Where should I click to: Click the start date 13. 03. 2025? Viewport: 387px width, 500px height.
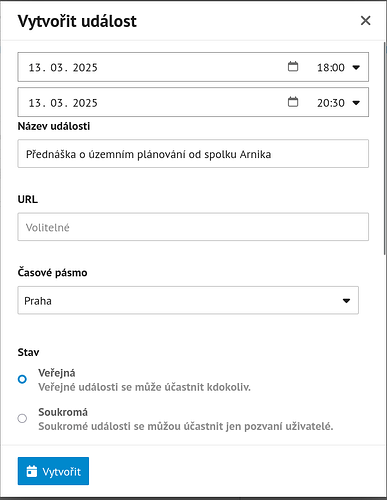[x=63, y=68]
